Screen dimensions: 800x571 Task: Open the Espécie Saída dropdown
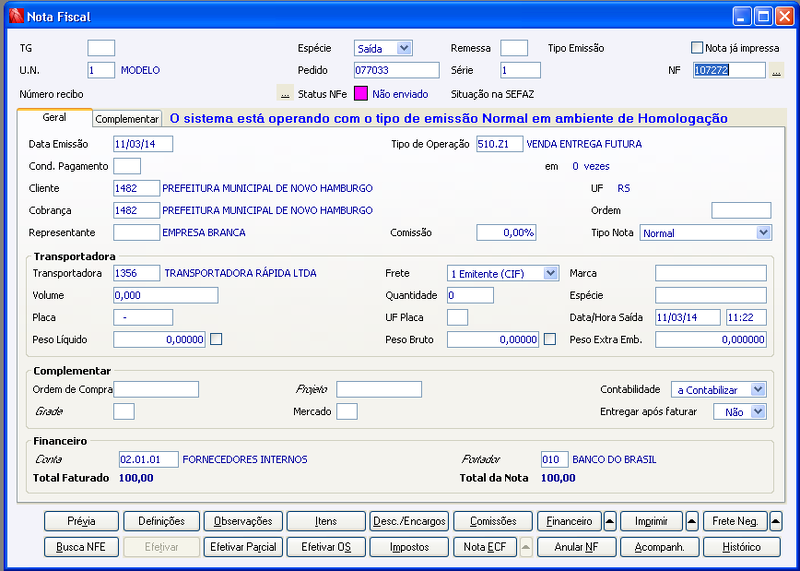coord(383,48)
